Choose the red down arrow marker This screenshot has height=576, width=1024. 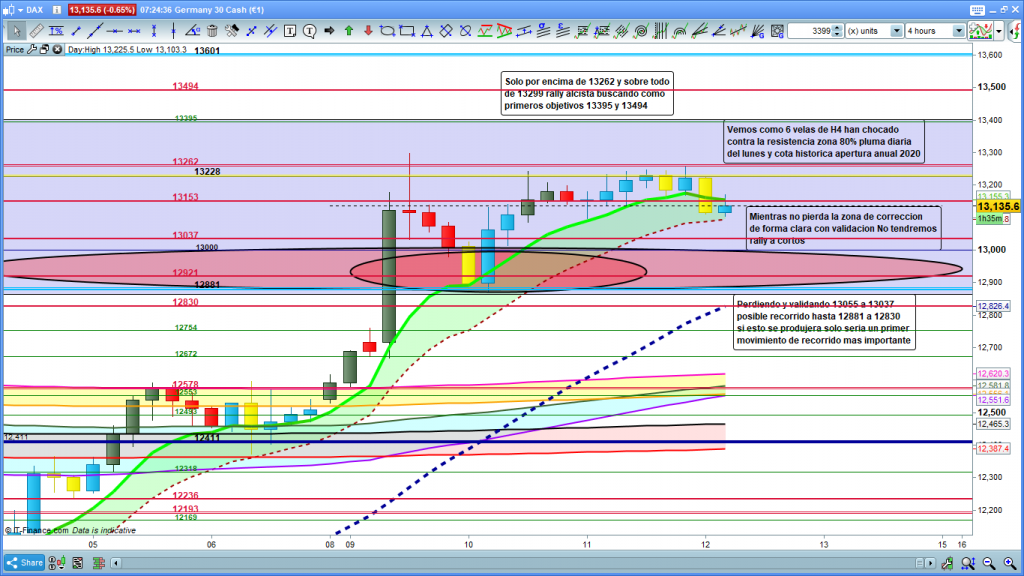[367, 31]
